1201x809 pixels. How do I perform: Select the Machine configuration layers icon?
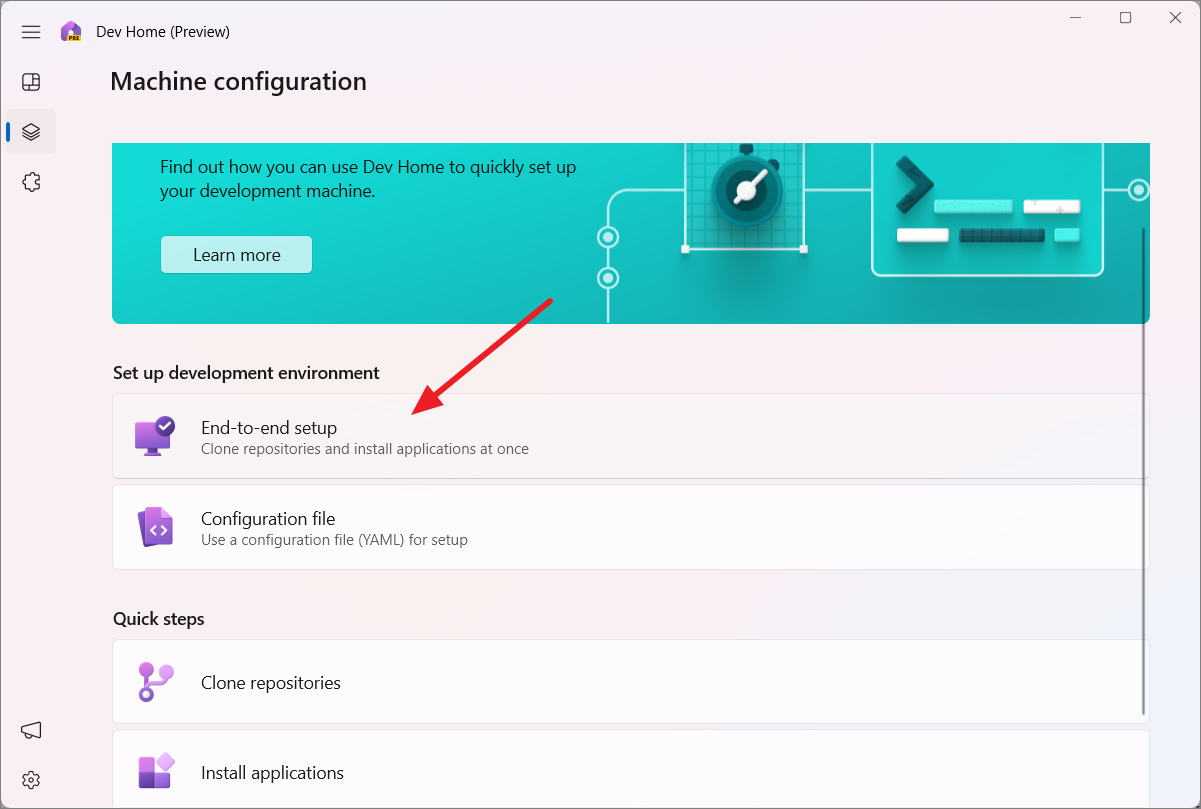click(30, 131)
